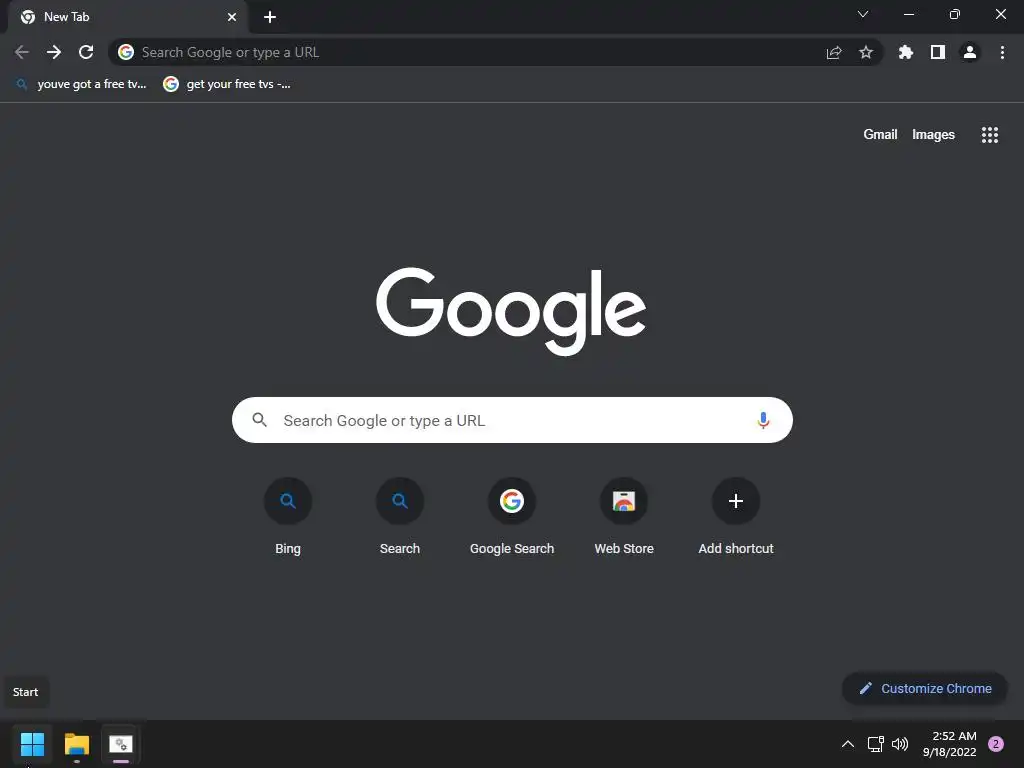Image resolution: width=1024 pixels, height=768 pixels.
Task: Open the Google apps grid
Action: pos(990,135)
